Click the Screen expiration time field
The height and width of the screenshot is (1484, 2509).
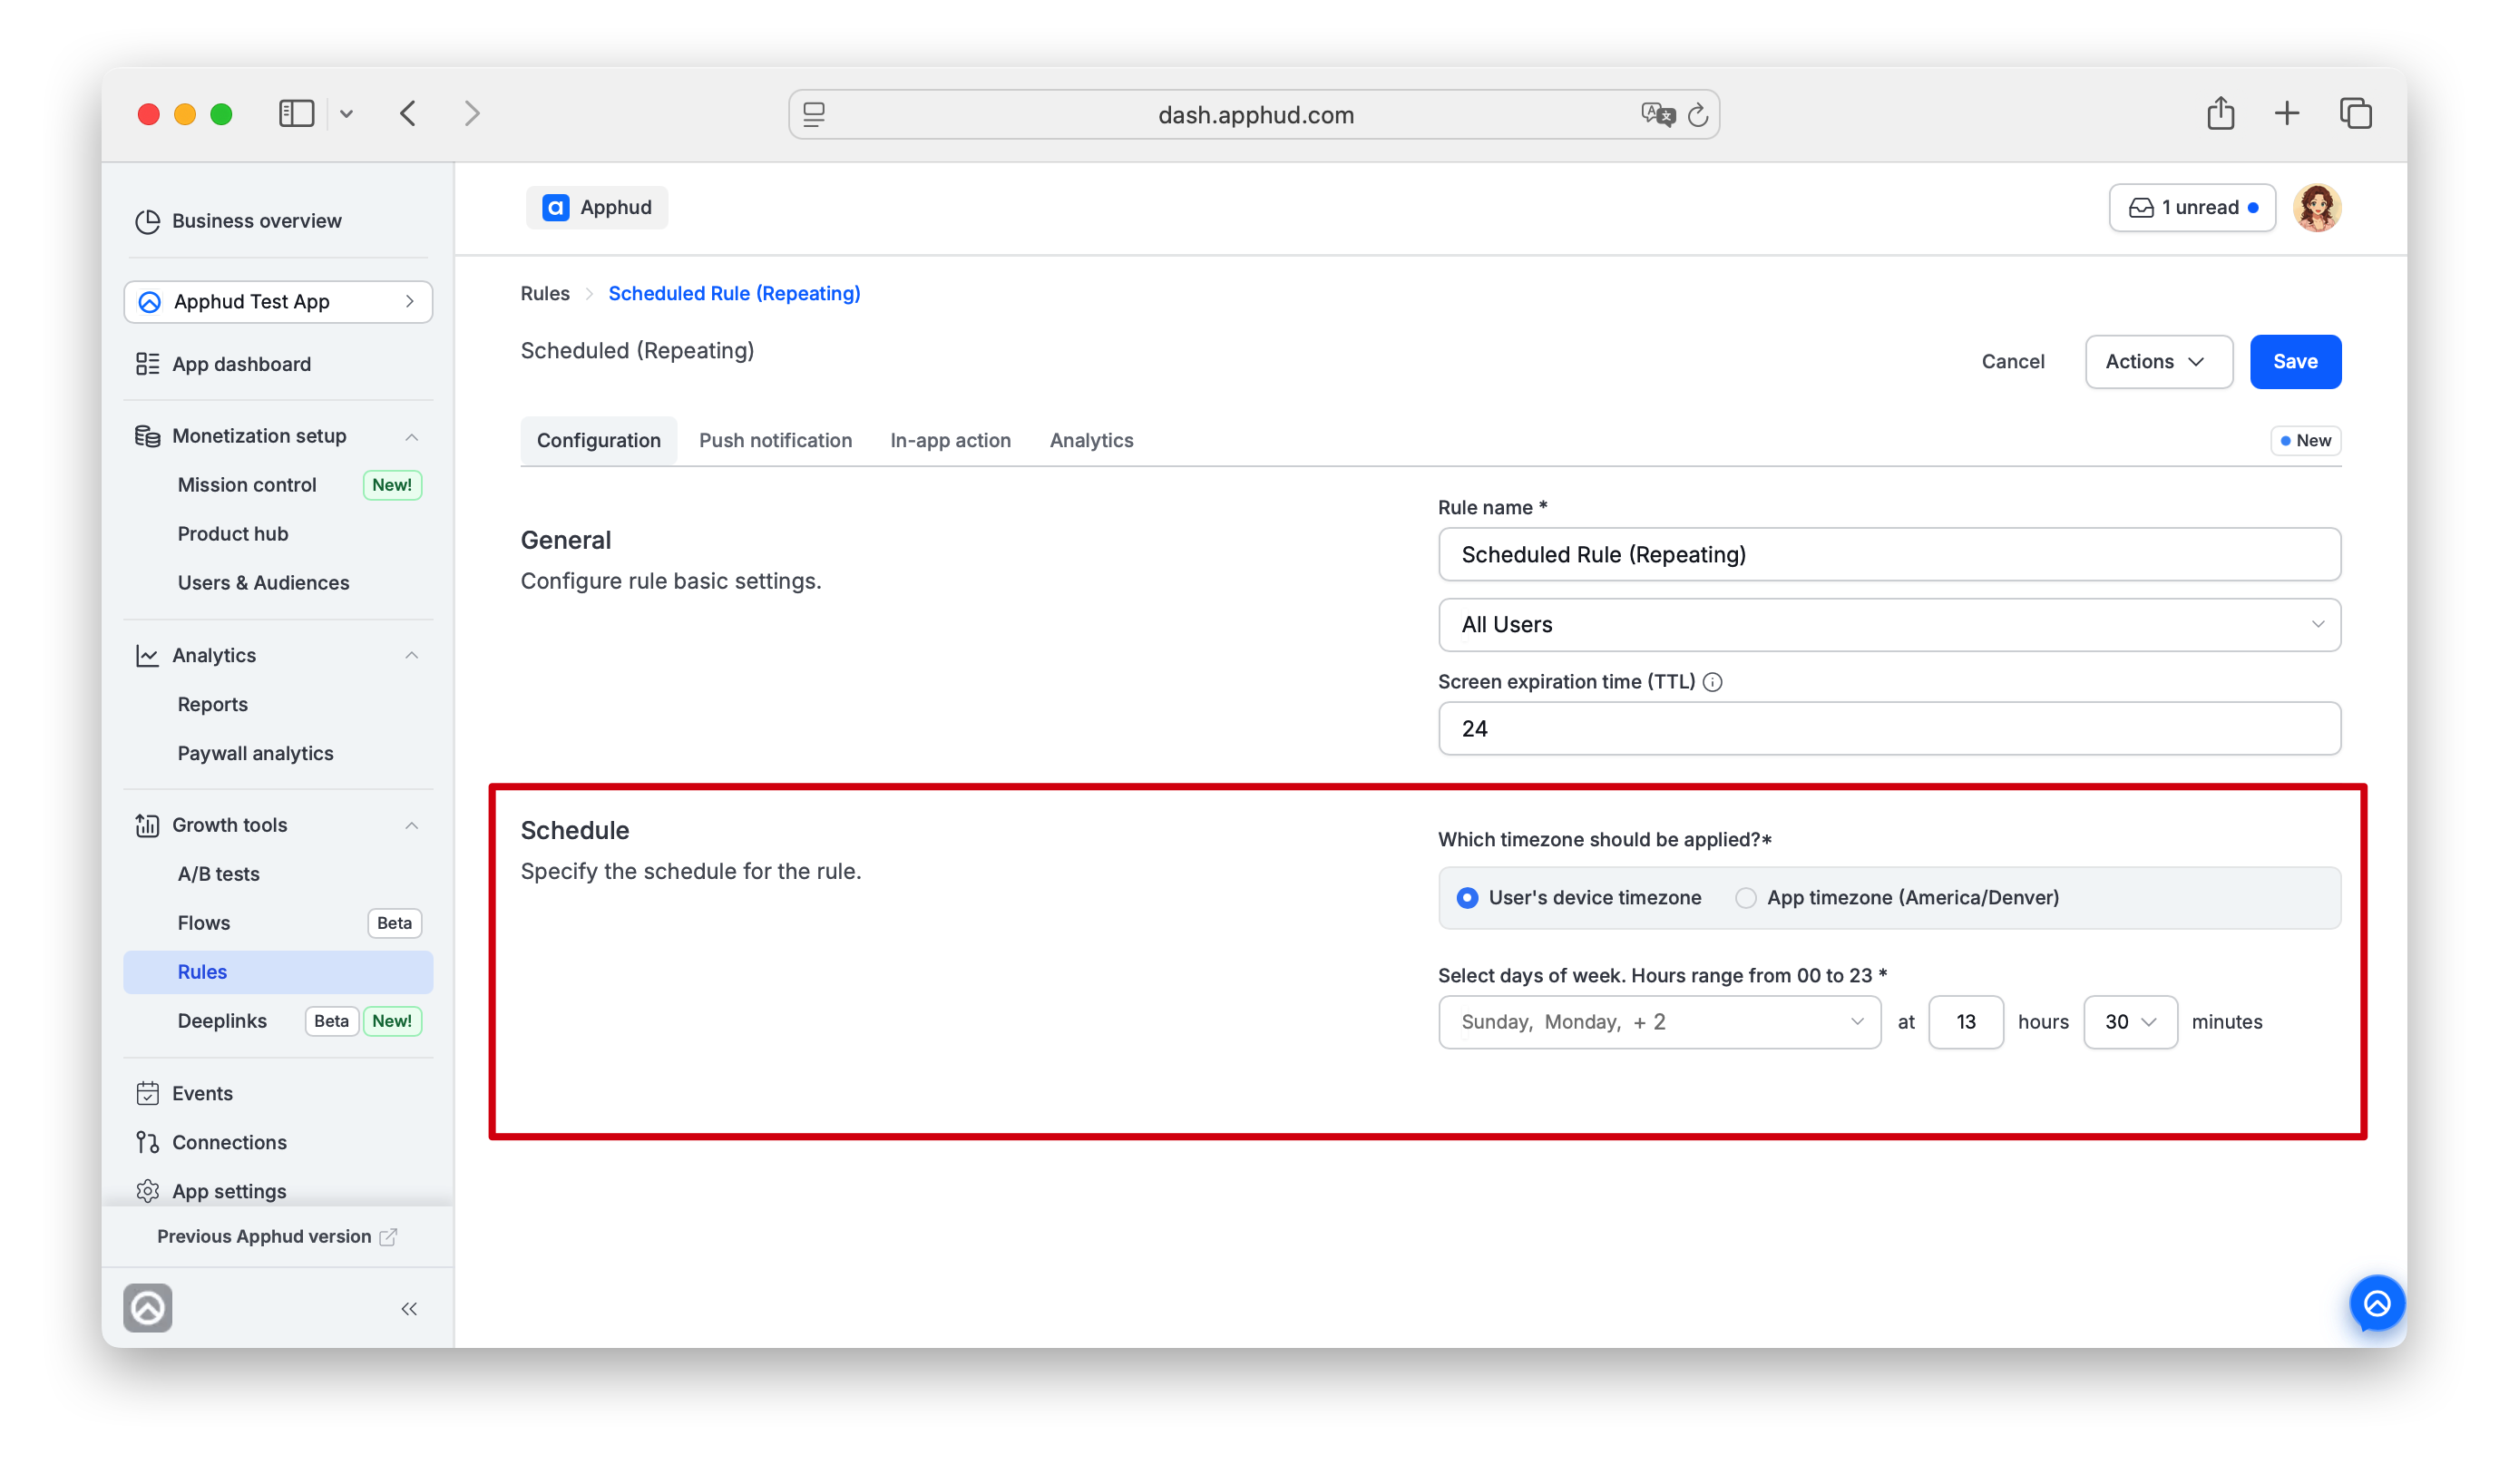[1889, 728]
